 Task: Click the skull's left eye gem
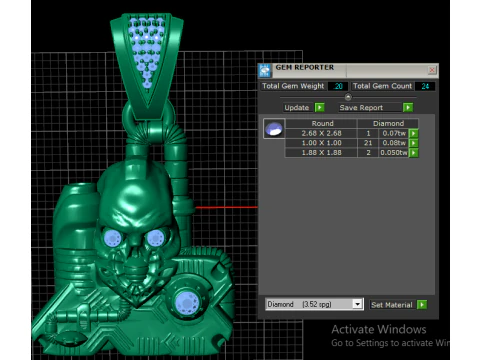click(113, 238)
